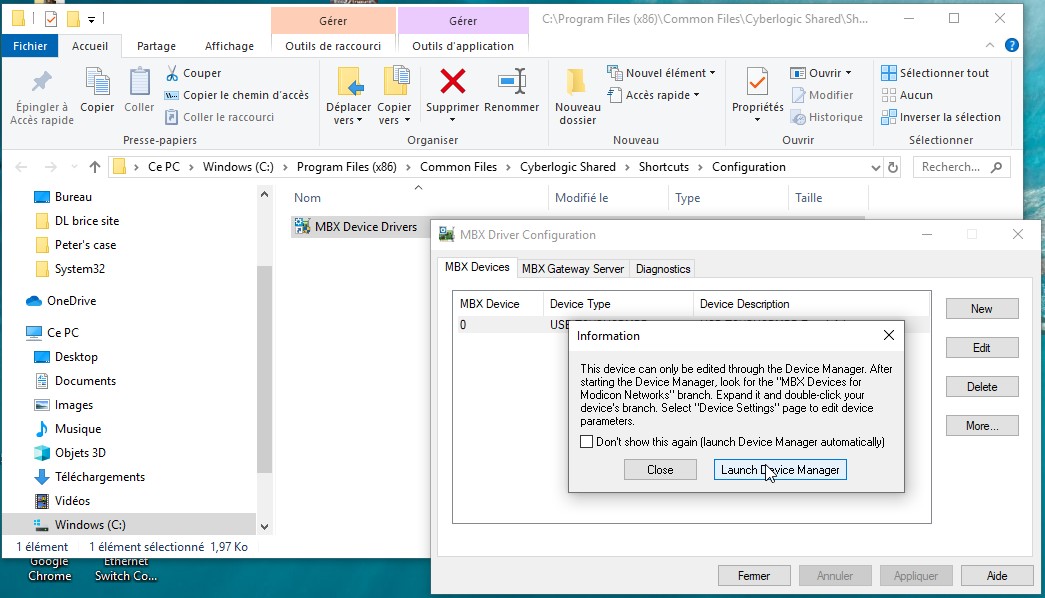Switch to Partage ribbon tab

pyautogui.click(x=157, y=46)
